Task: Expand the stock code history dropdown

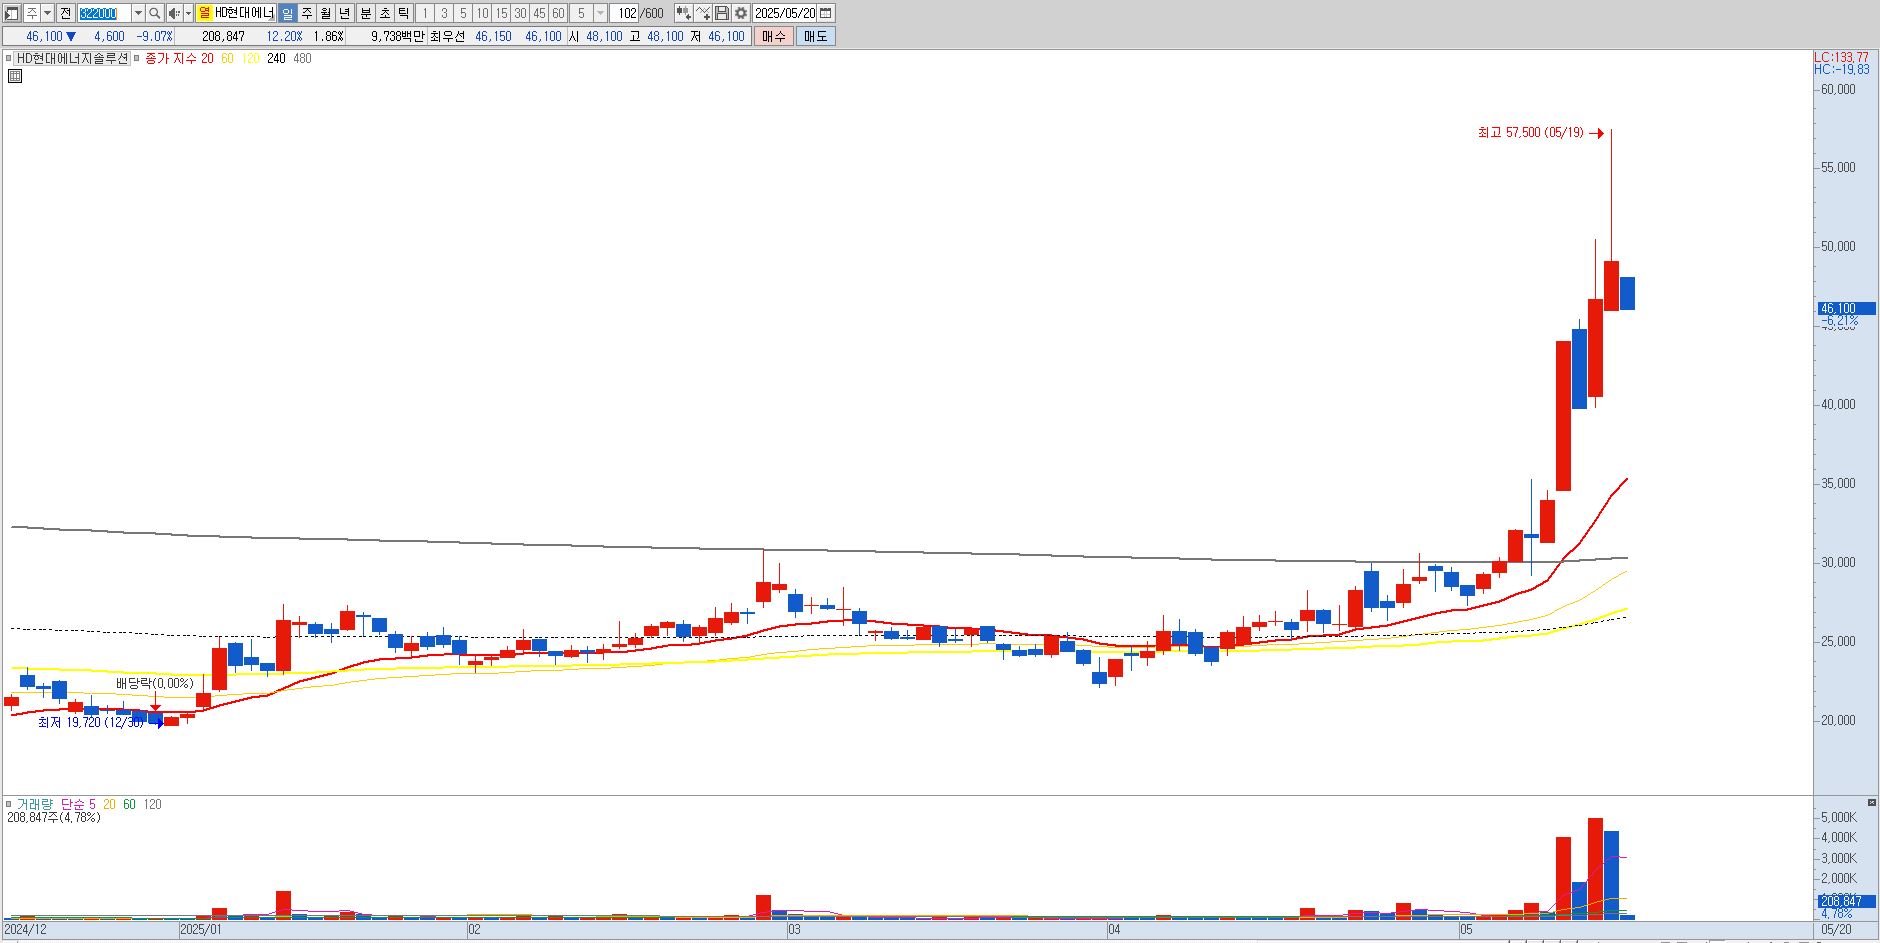Action: click(x=138, y=13)
